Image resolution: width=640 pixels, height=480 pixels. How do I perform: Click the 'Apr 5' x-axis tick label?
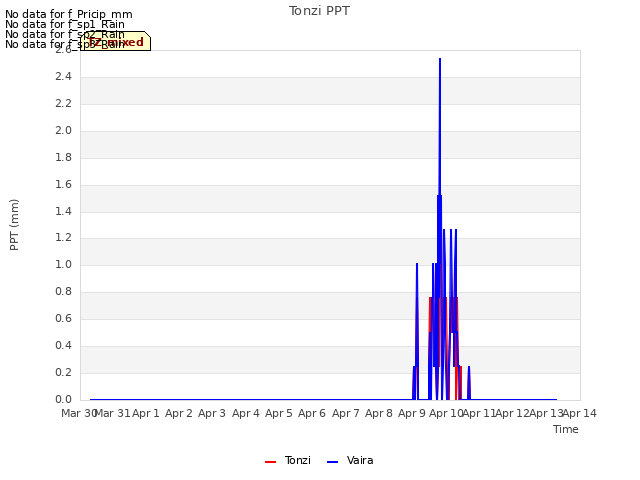pyautogui.click(x=279, y=413)
